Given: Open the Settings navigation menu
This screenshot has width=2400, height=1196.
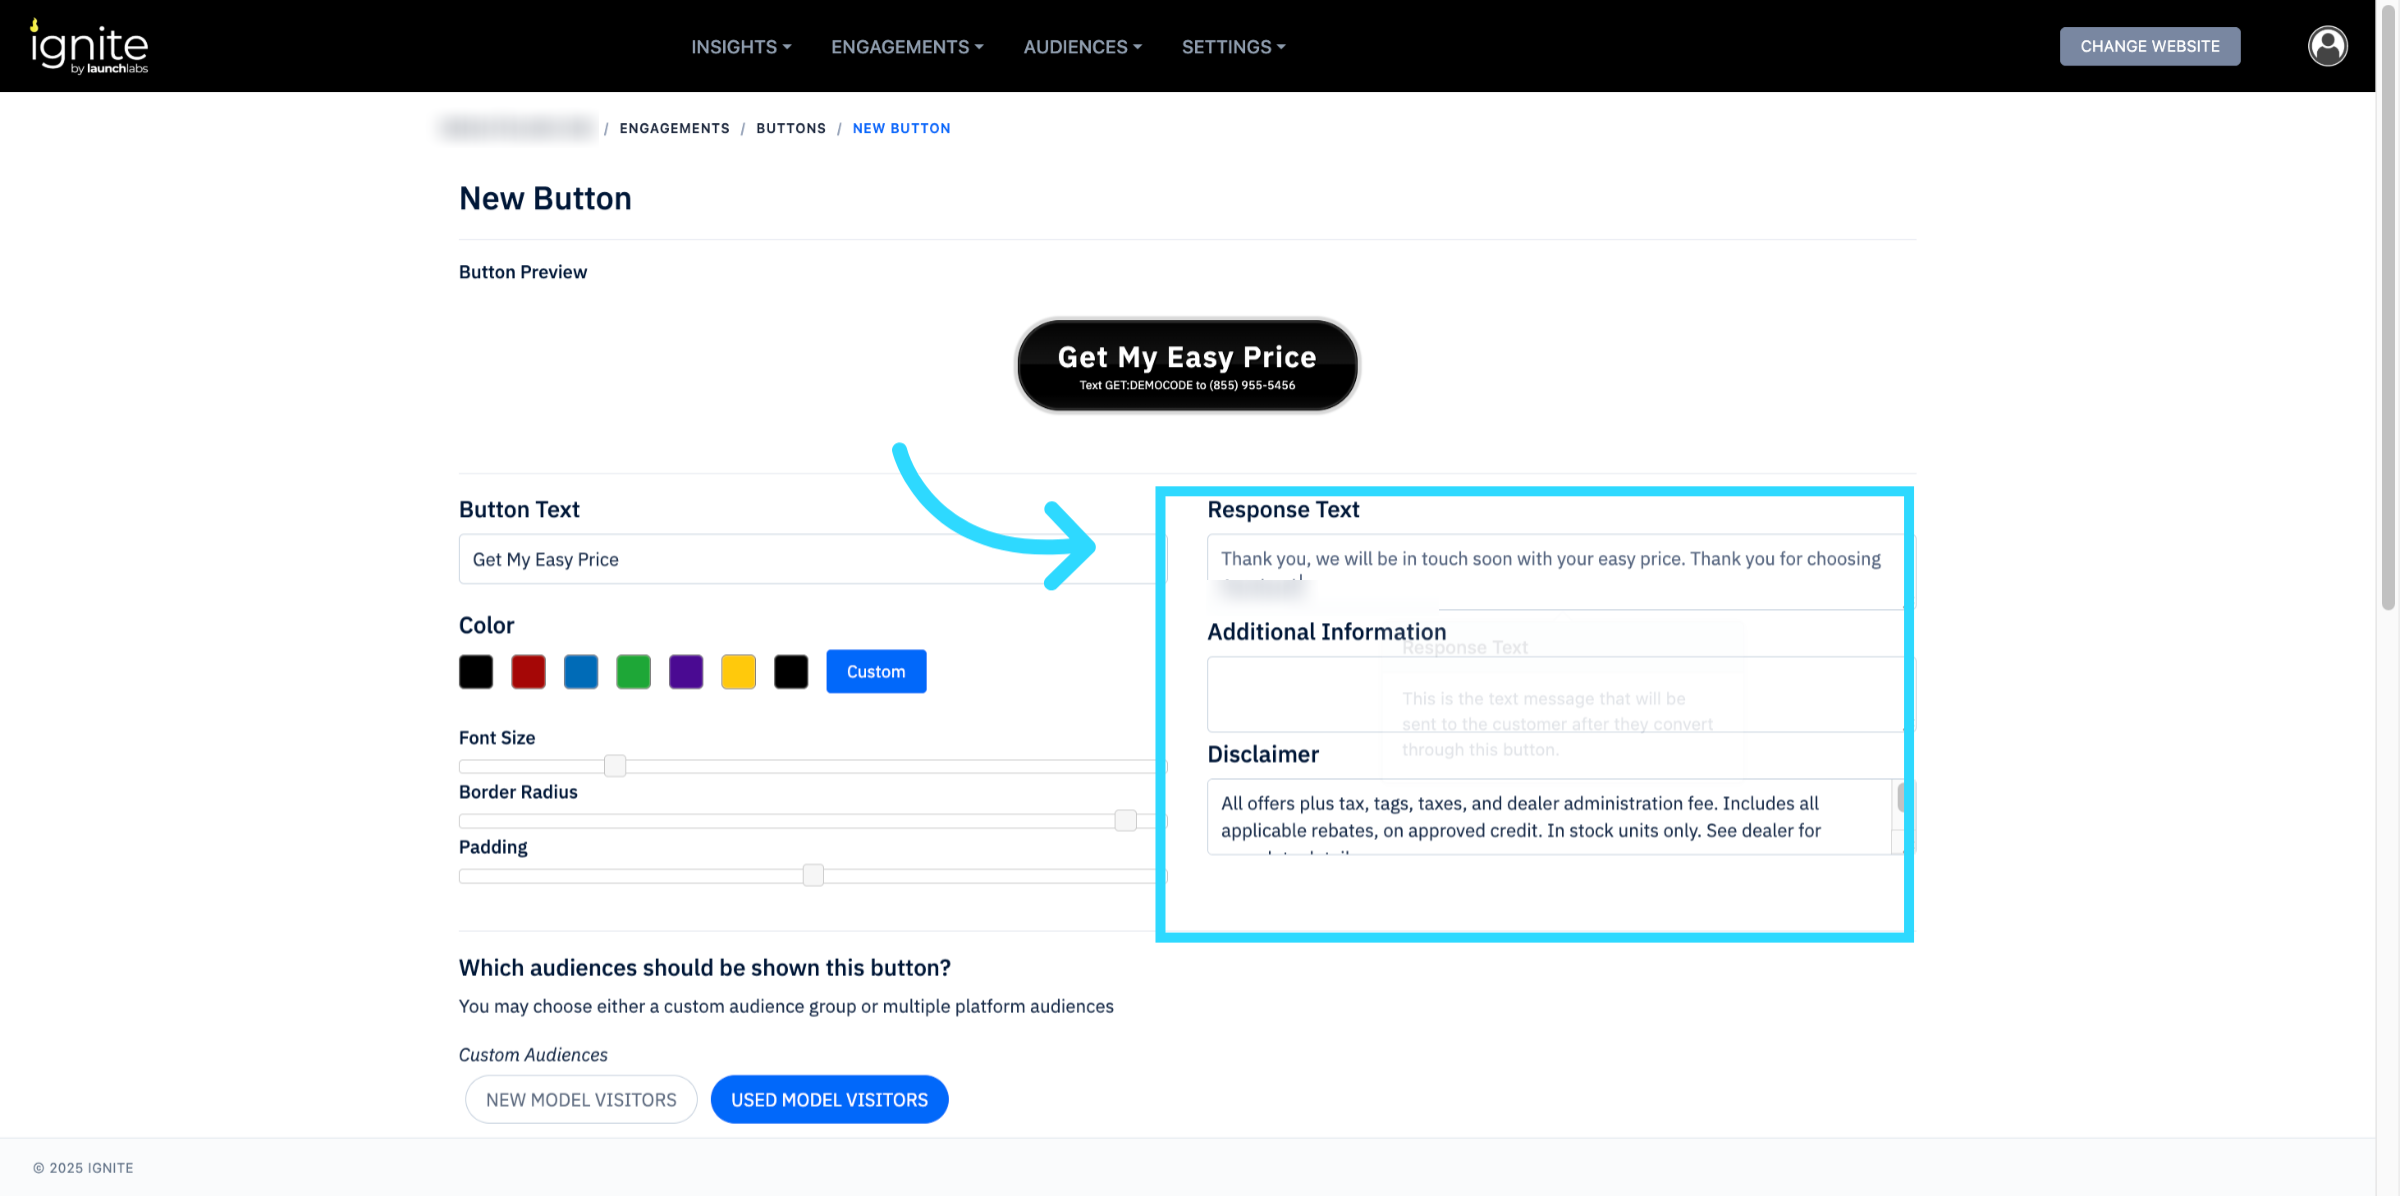Looking at the screenshot, I should coord(1233,47).
